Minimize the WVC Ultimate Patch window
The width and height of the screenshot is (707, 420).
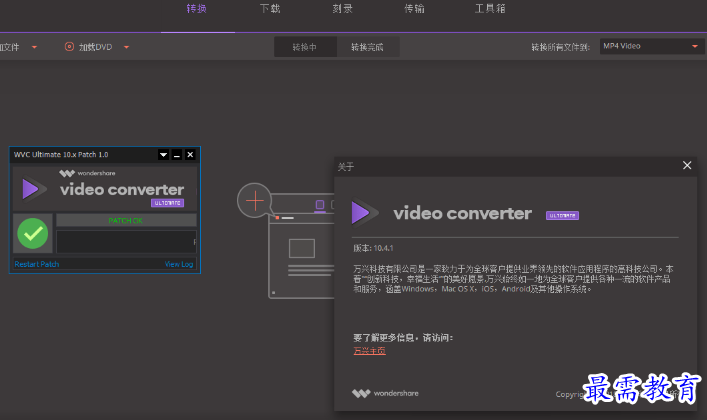tap(177, 155)
